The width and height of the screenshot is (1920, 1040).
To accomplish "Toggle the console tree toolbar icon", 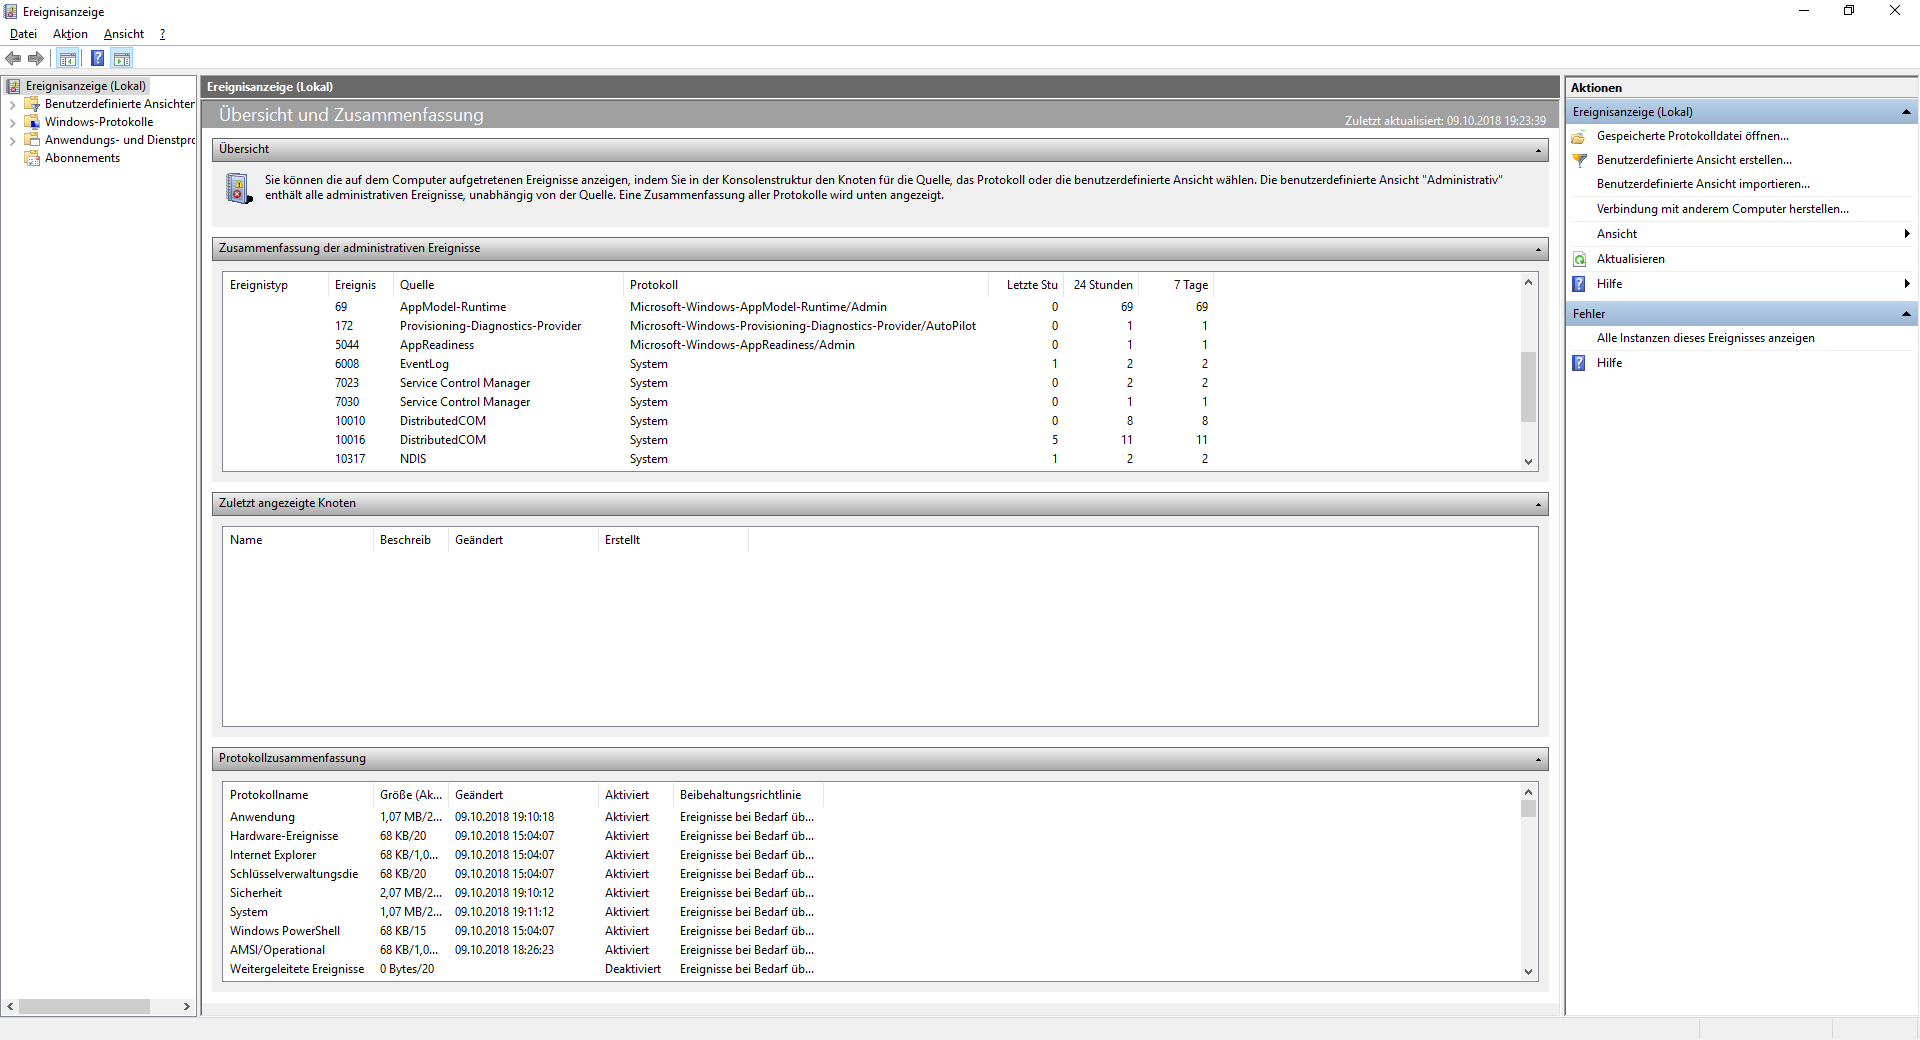I will pos(67,58).
